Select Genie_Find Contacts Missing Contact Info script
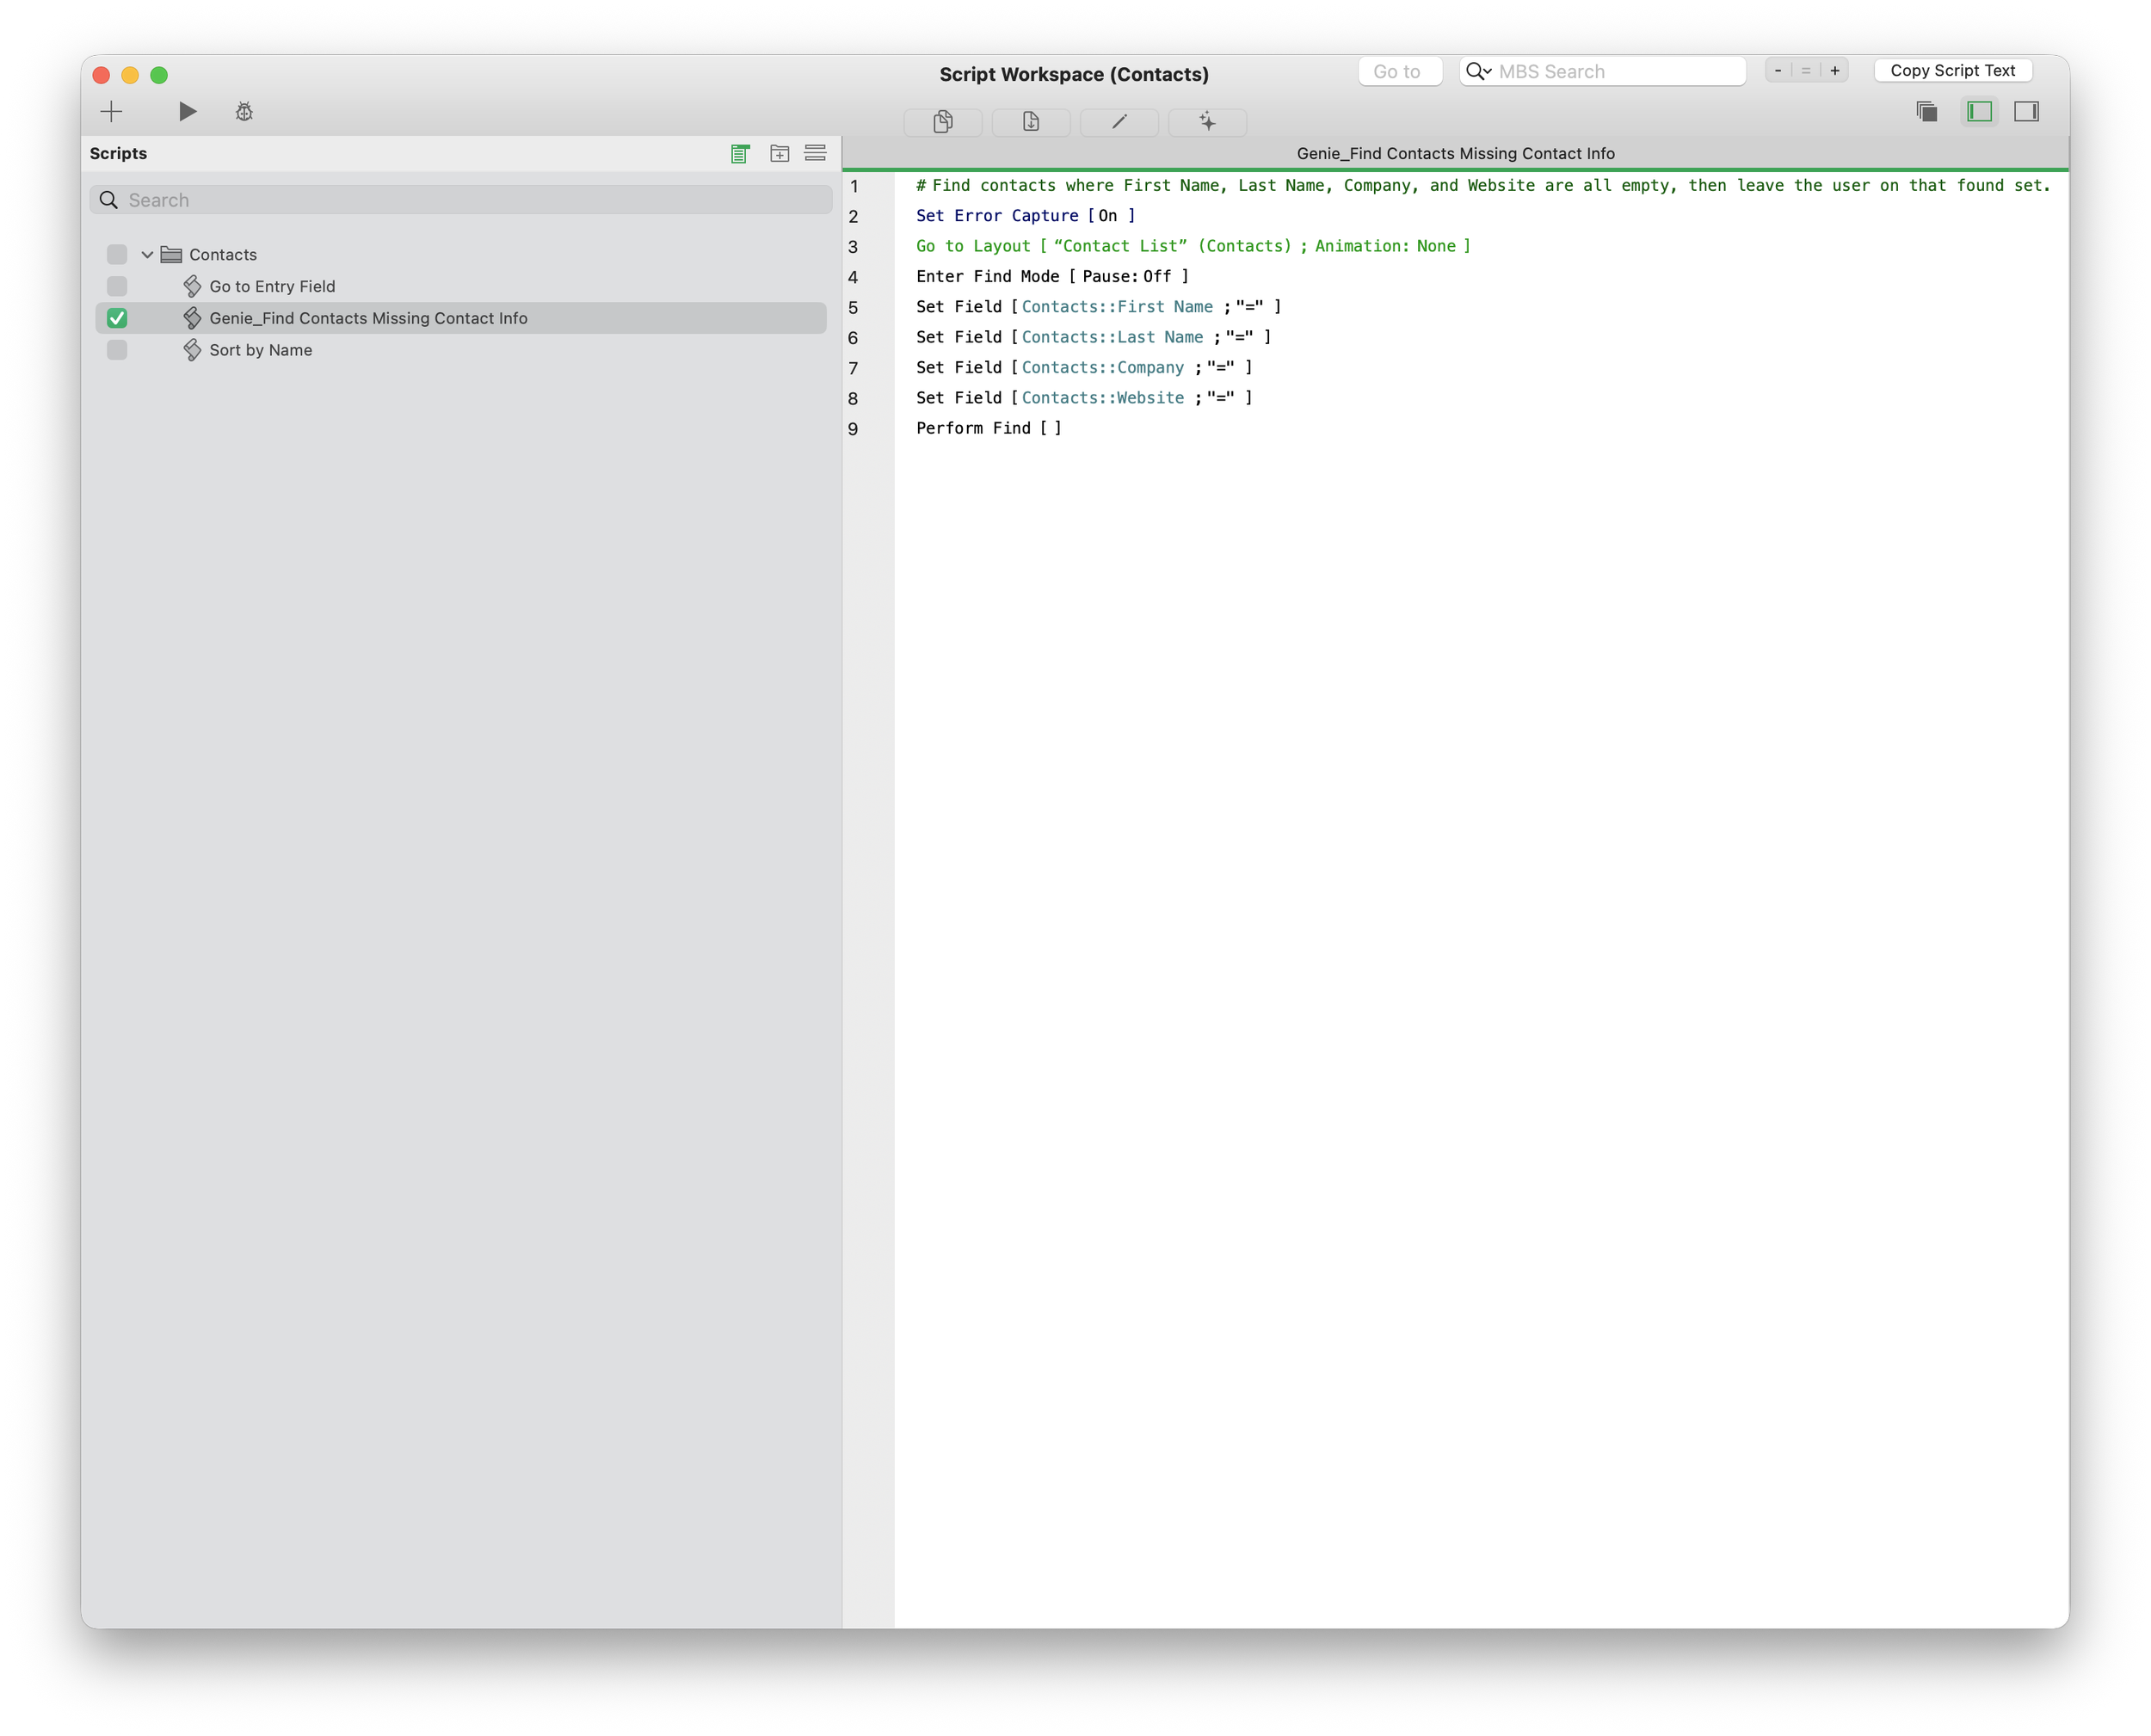This screenshot has height=1736, width=2151. click(461, 318)
